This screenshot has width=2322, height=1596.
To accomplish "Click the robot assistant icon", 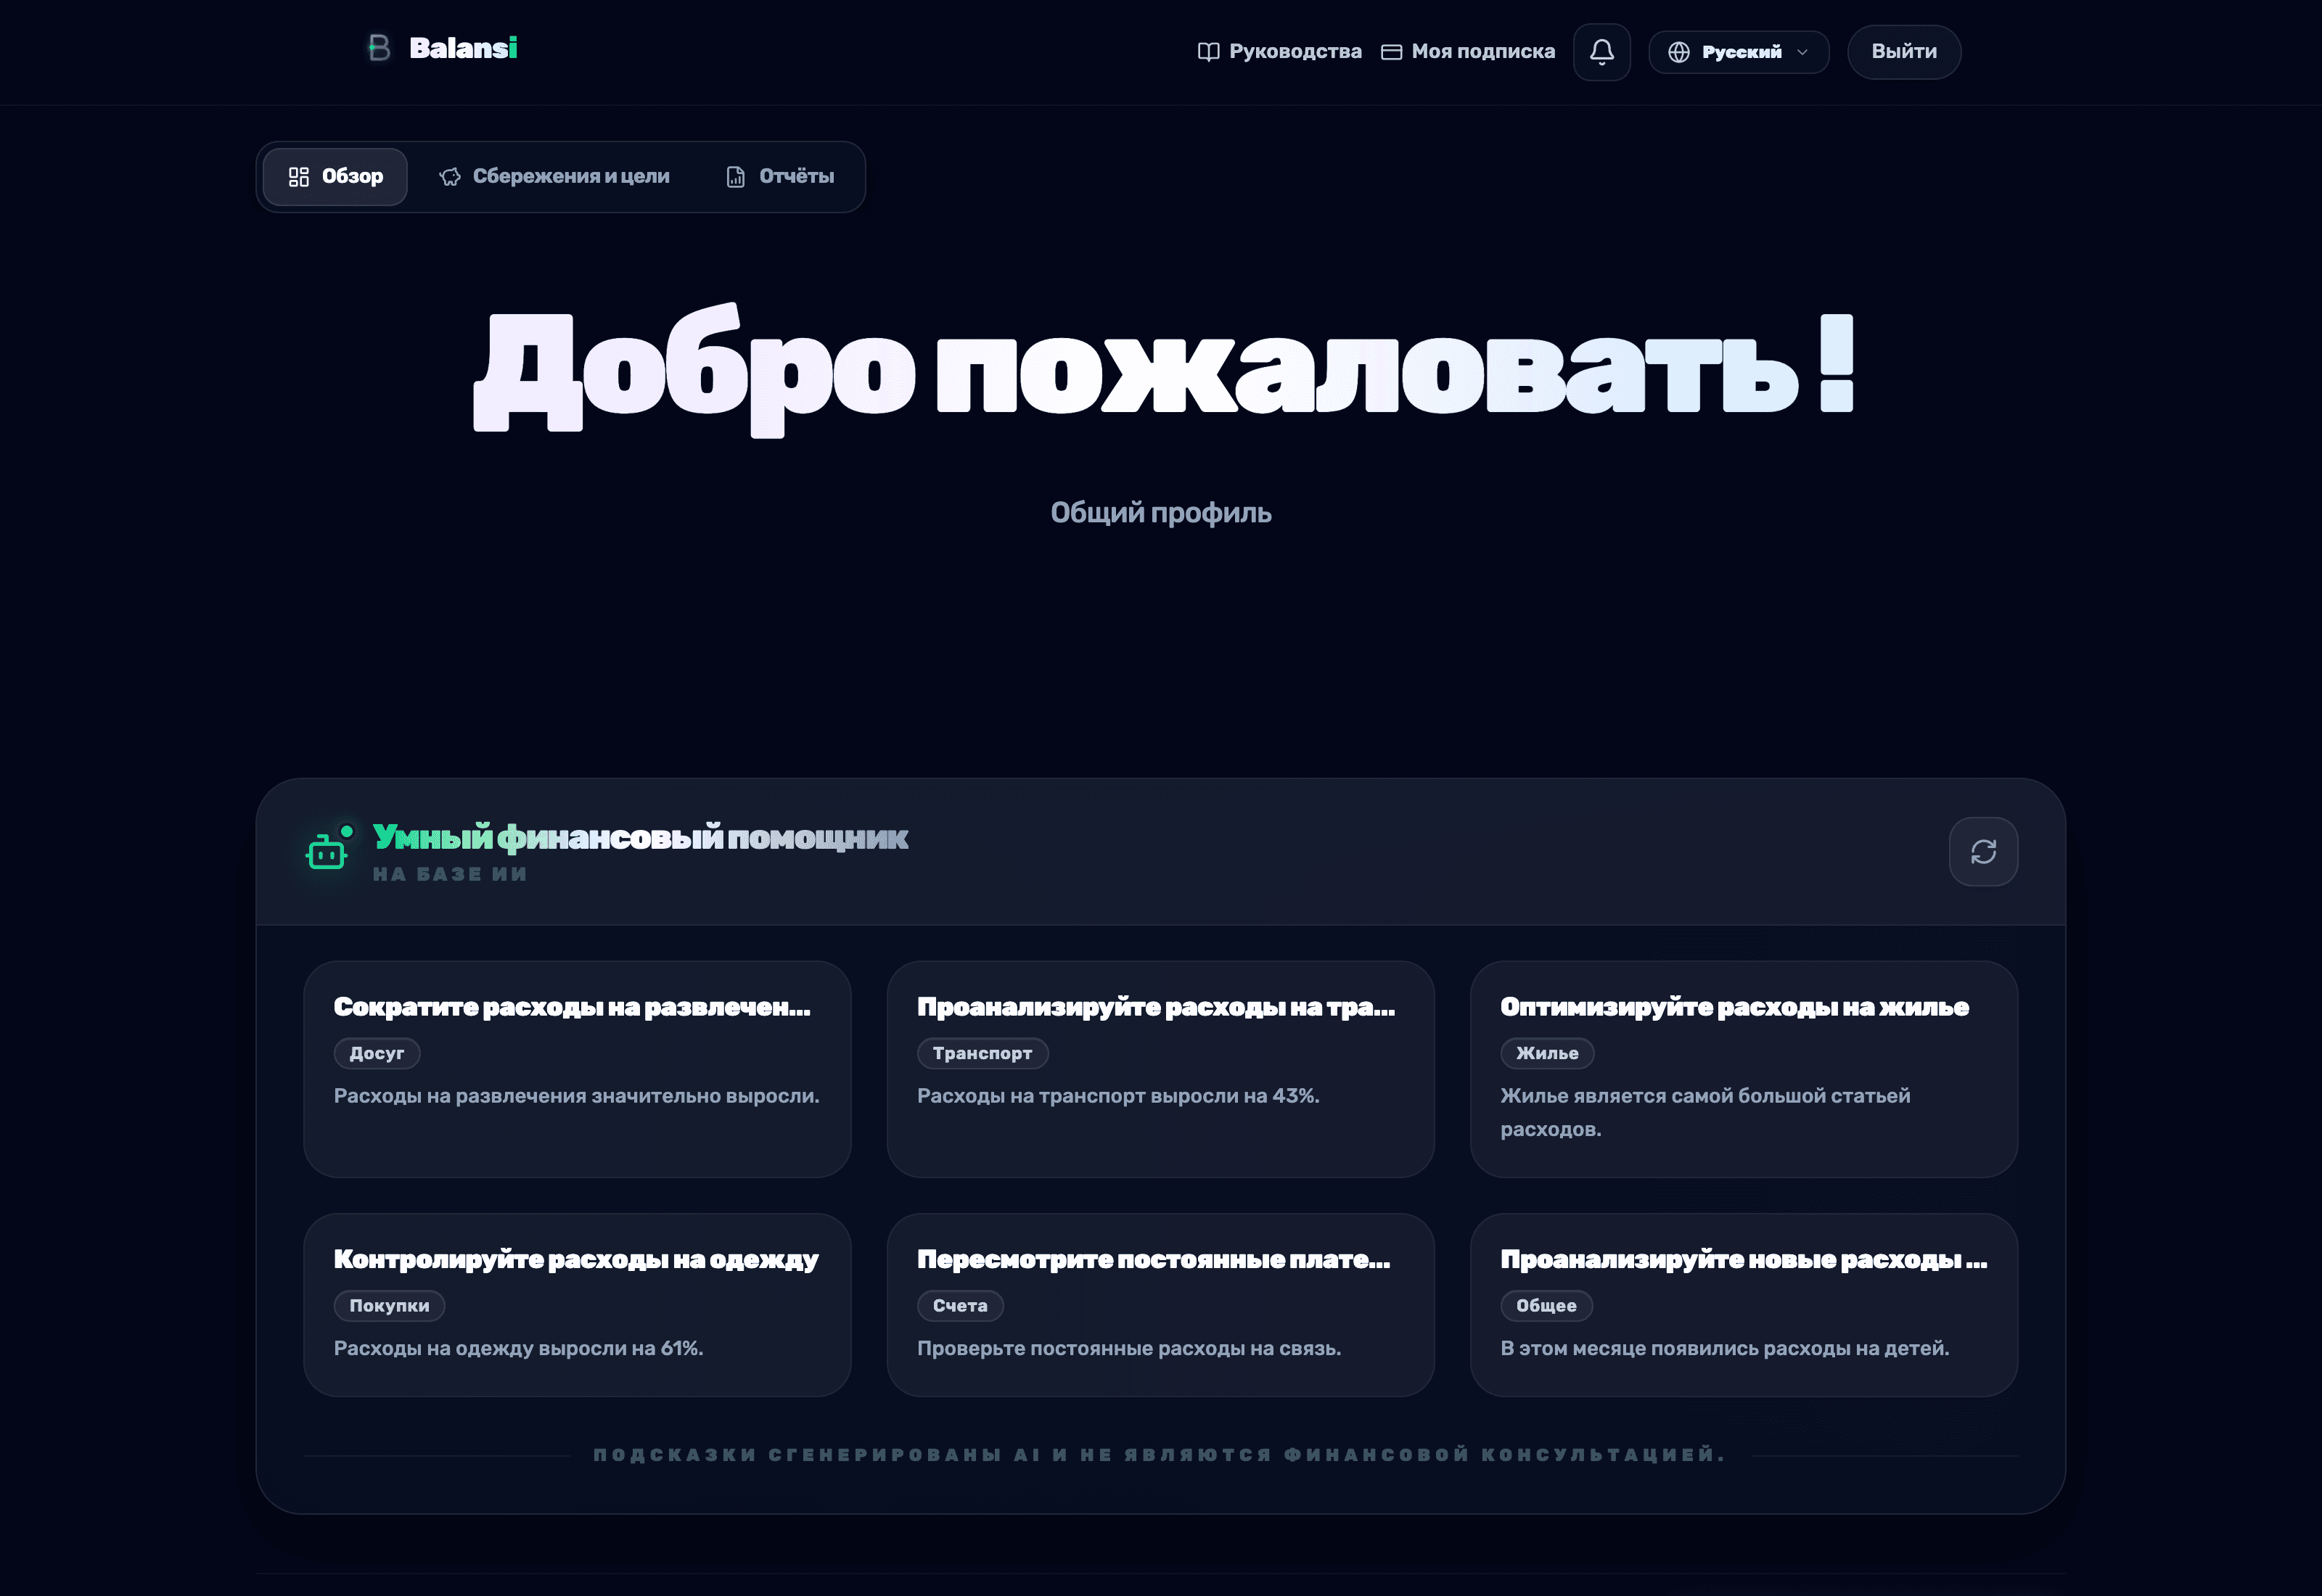I will pyautogui.click(x=329, y=849).
